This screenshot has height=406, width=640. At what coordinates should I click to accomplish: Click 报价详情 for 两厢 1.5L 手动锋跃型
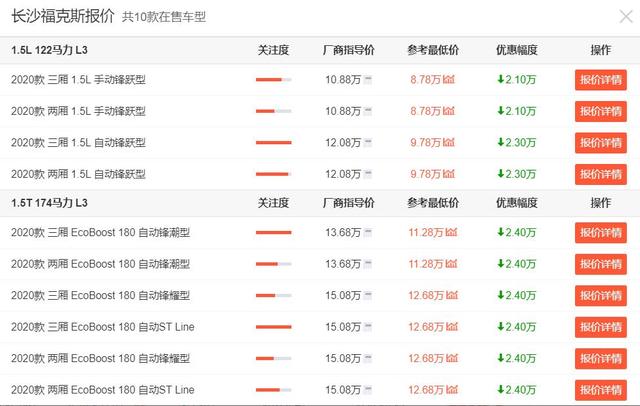click(x=601, y=111)
